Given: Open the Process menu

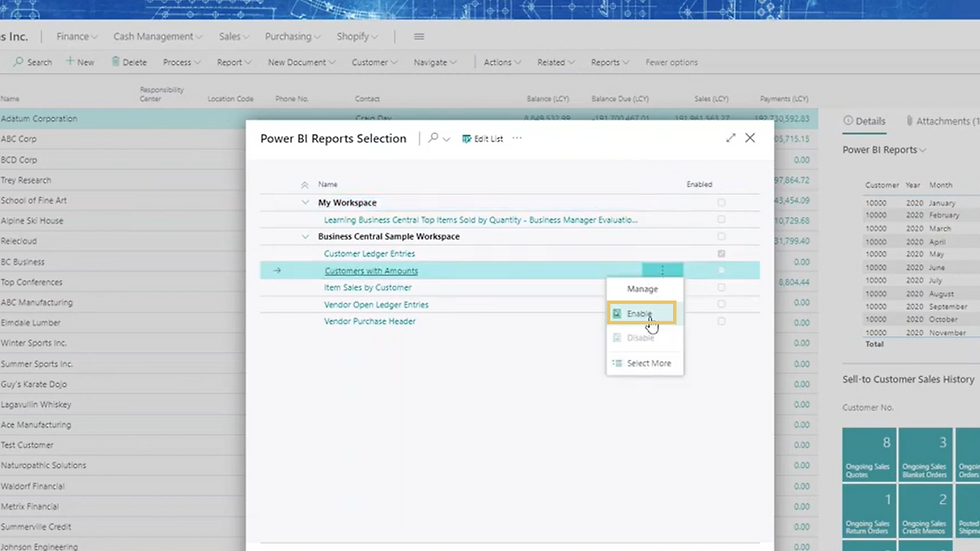Looking at the screenshot, I should pos(181,62).
